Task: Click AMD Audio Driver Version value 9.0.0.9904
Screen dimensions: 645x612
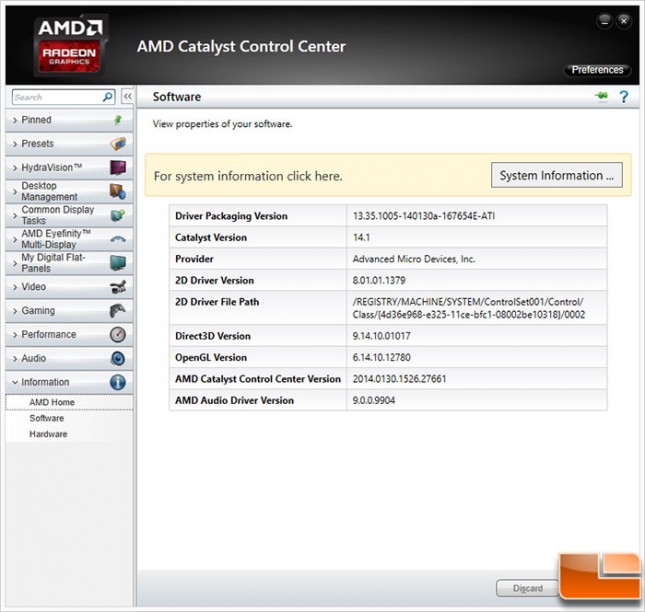Action: [374, 400]
